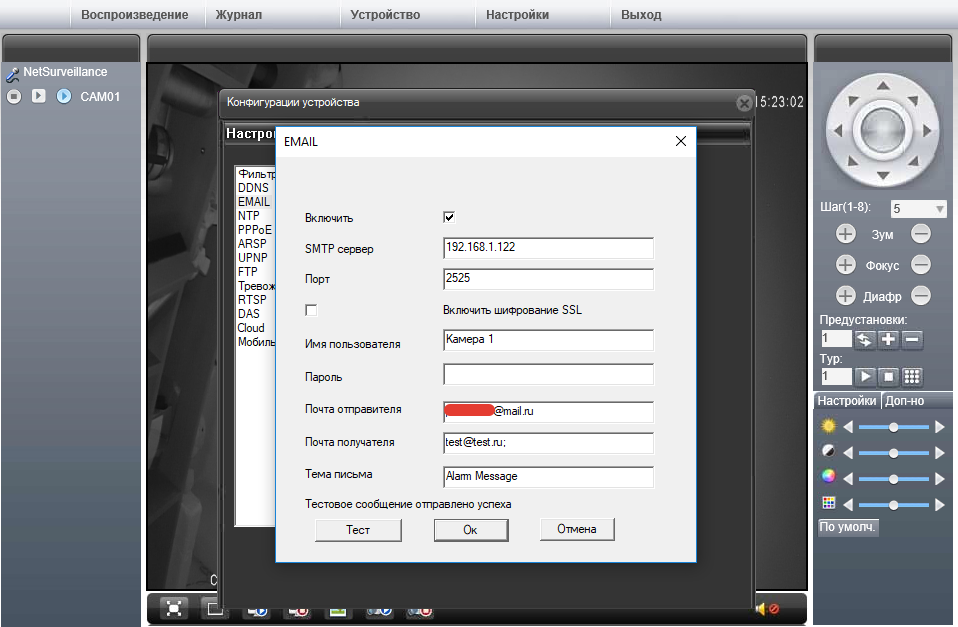This screenshot has width=958, height=627.
Task: Unmute the speaker icon in bottom bar
Action: pyautogui.click(x=766, y=608)
